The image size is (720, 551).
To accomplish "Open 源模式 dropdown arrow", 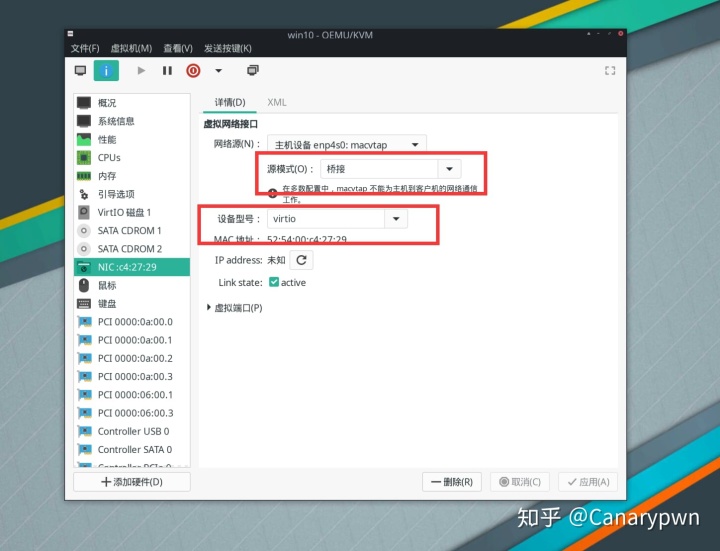I will pyautogui.click(x=450, y=169).
